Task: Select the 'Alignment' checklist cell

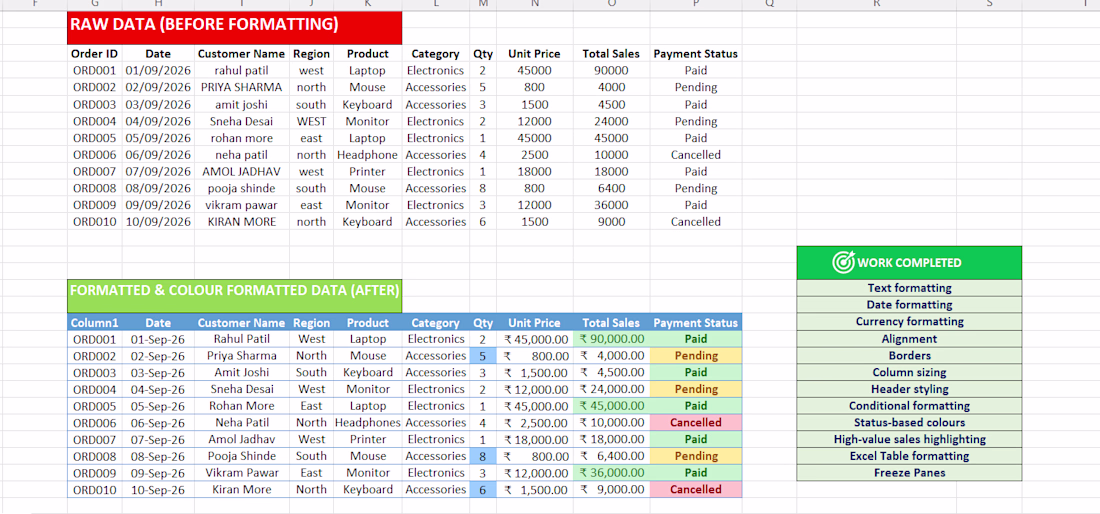Action: (909, 339)
